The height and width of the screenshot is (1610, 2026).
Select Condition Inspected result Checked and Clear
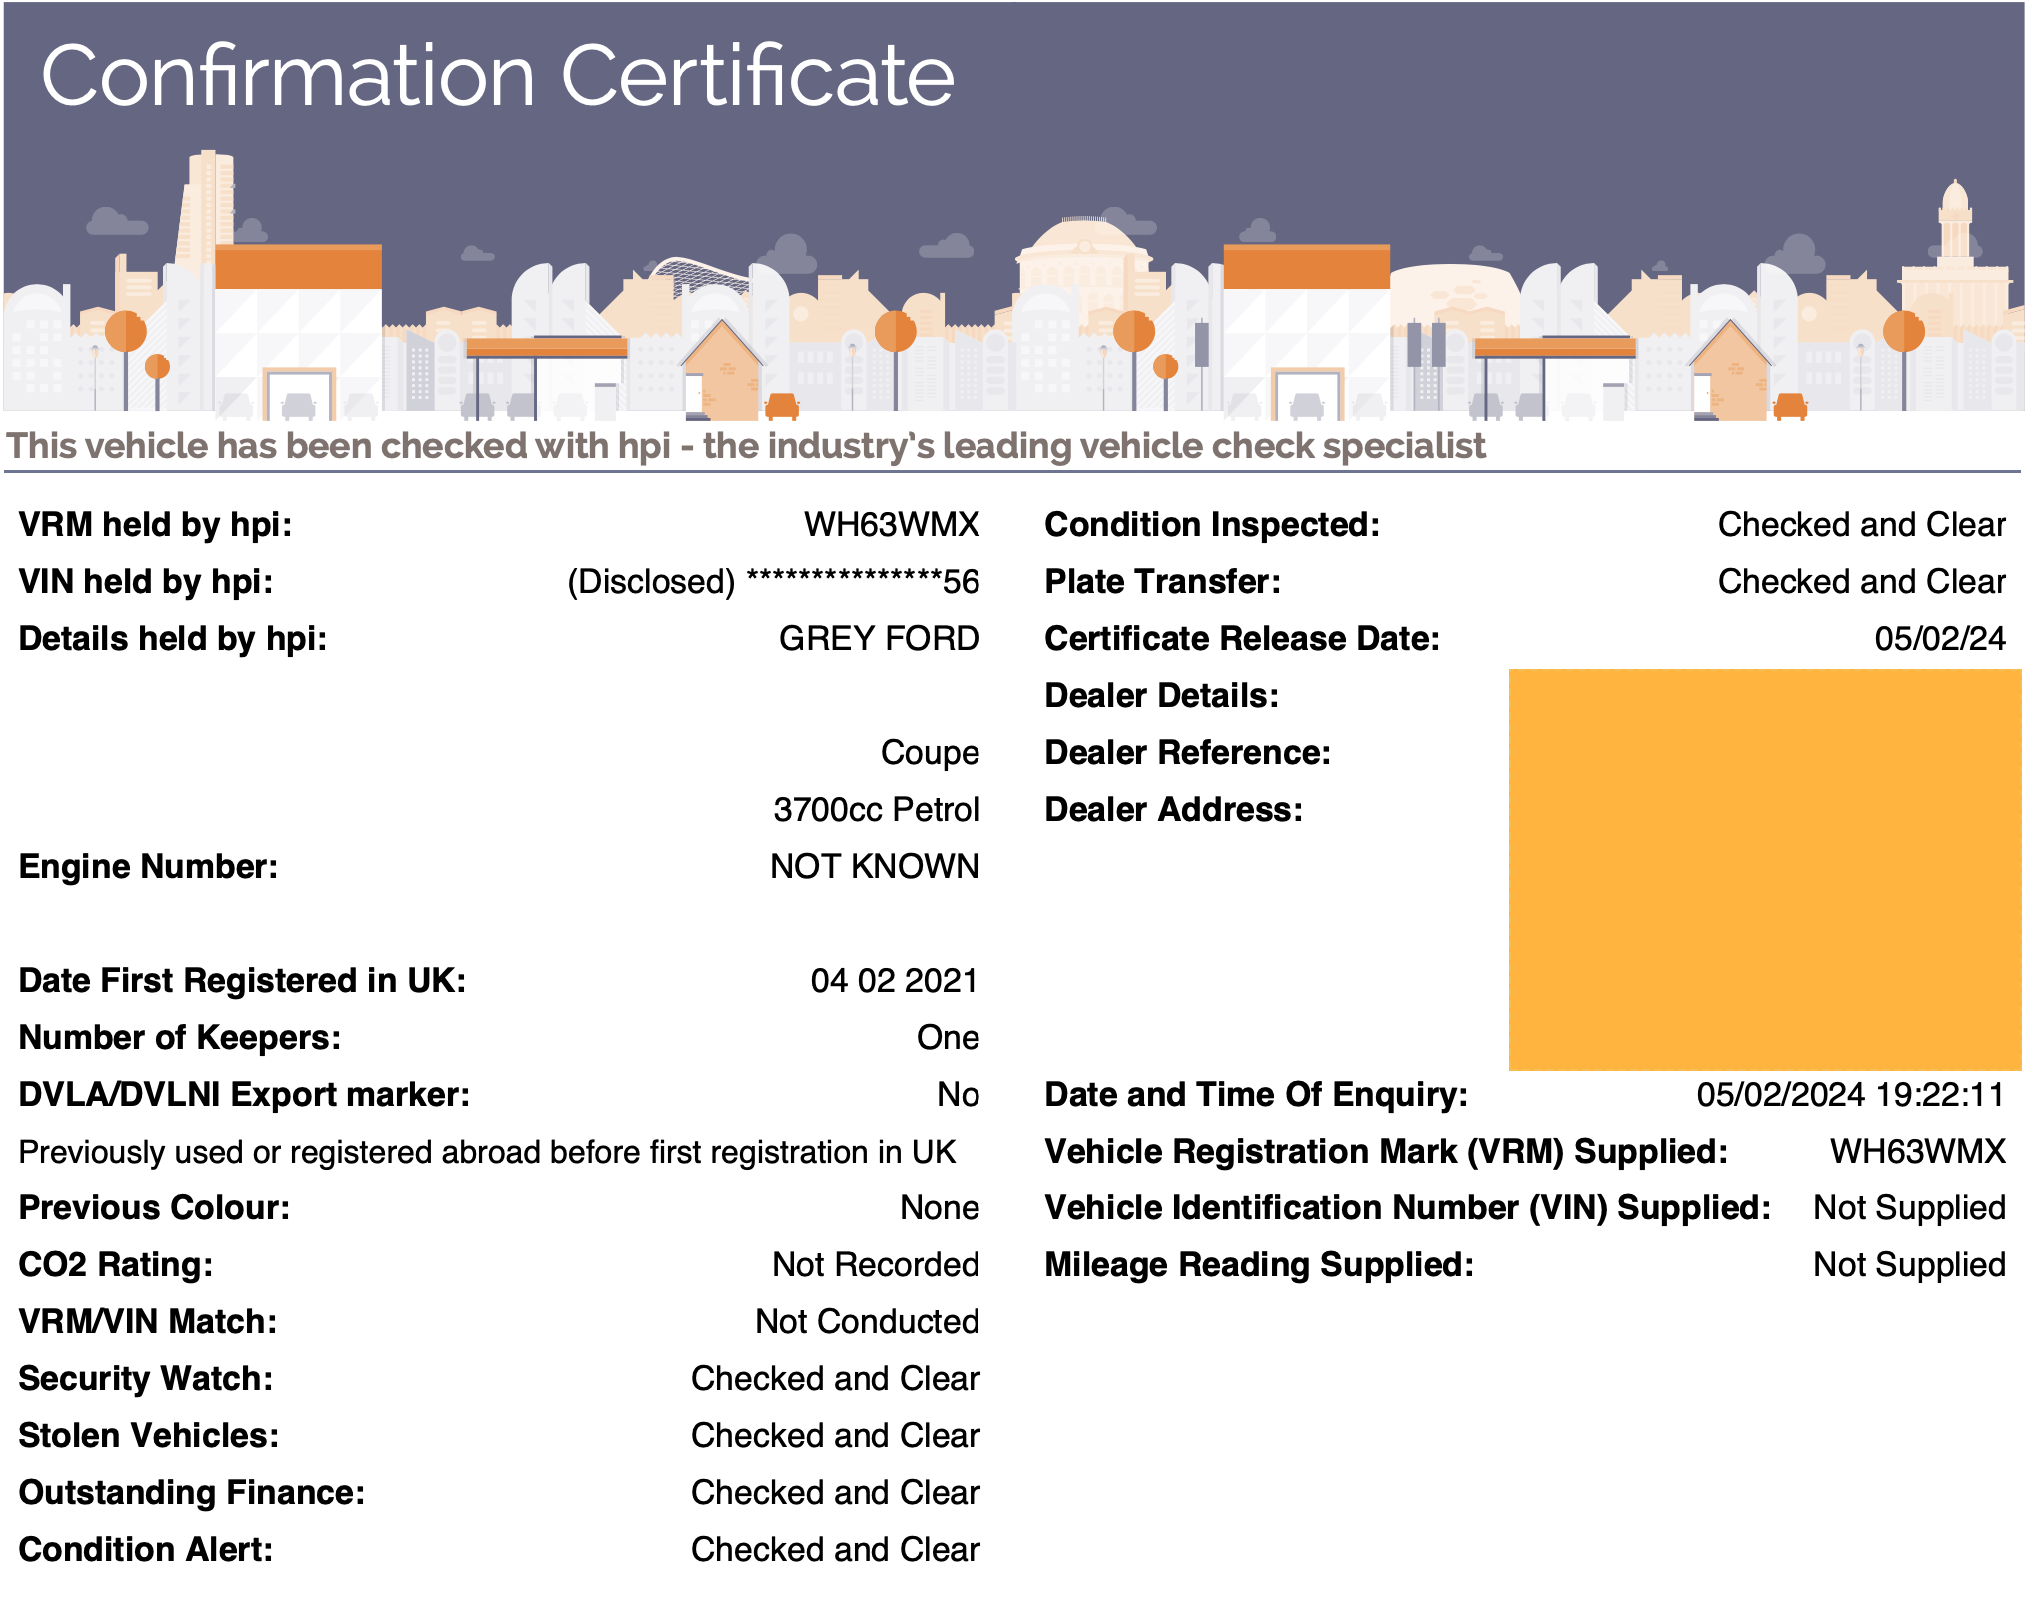(x=1862, y=524)
